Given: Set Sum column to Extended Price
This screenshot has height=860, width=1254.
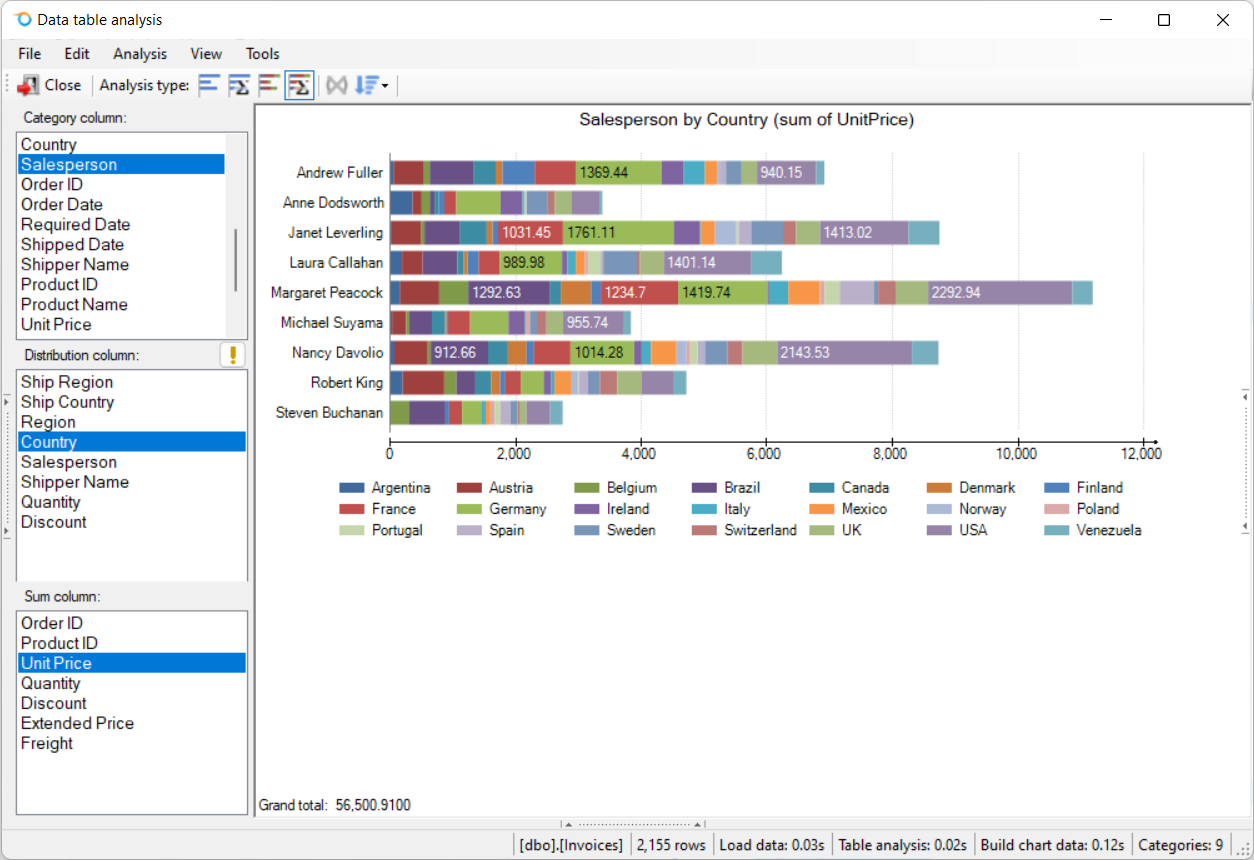Looking at the screenshot, I should pyautogui.click(x=77, y=723).
